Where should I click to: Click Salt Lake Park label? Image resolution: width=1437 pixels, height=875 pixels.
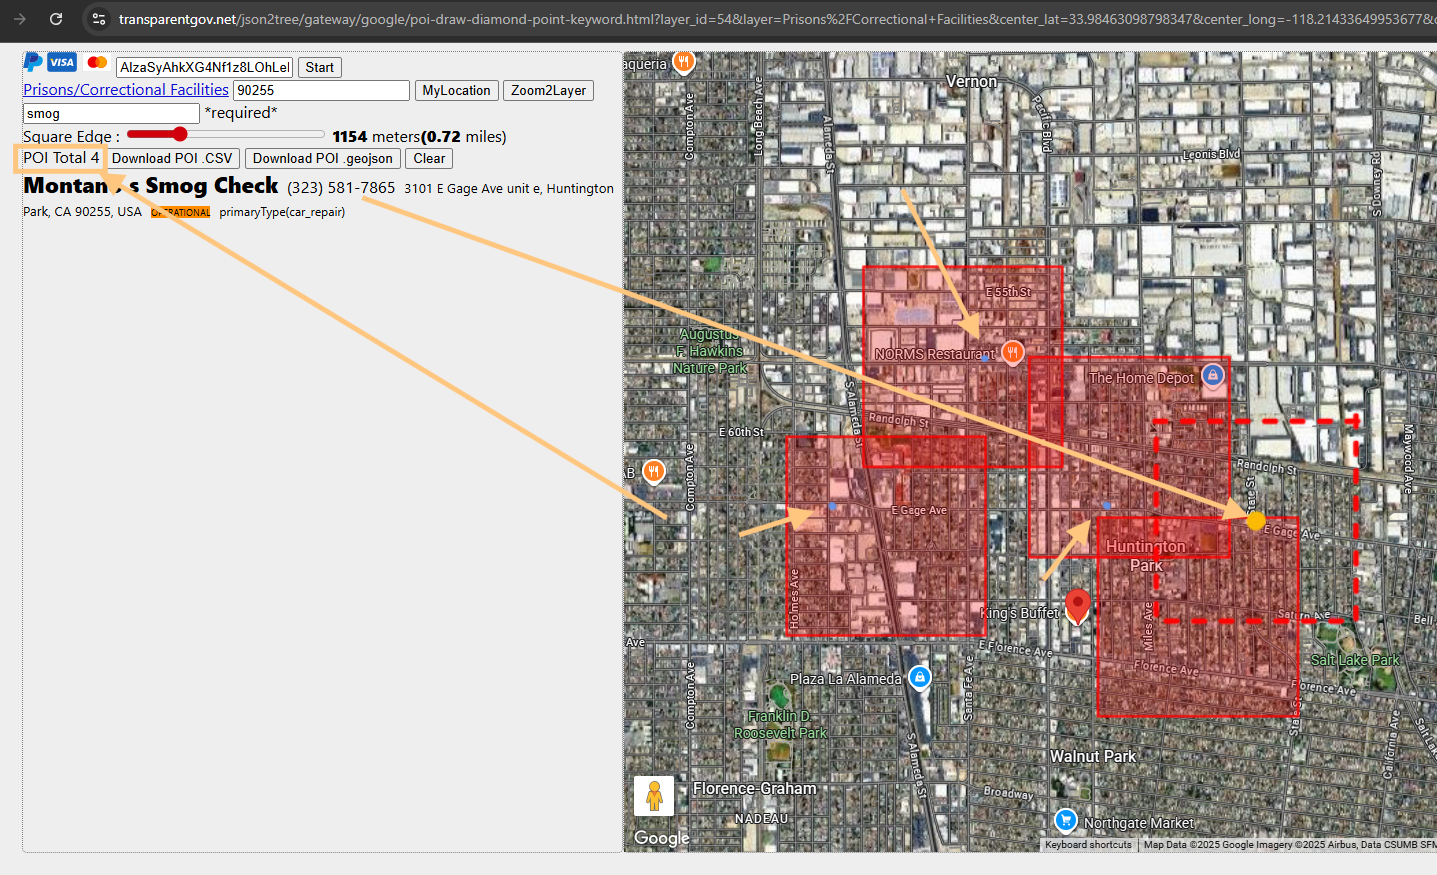(1355, 660)
